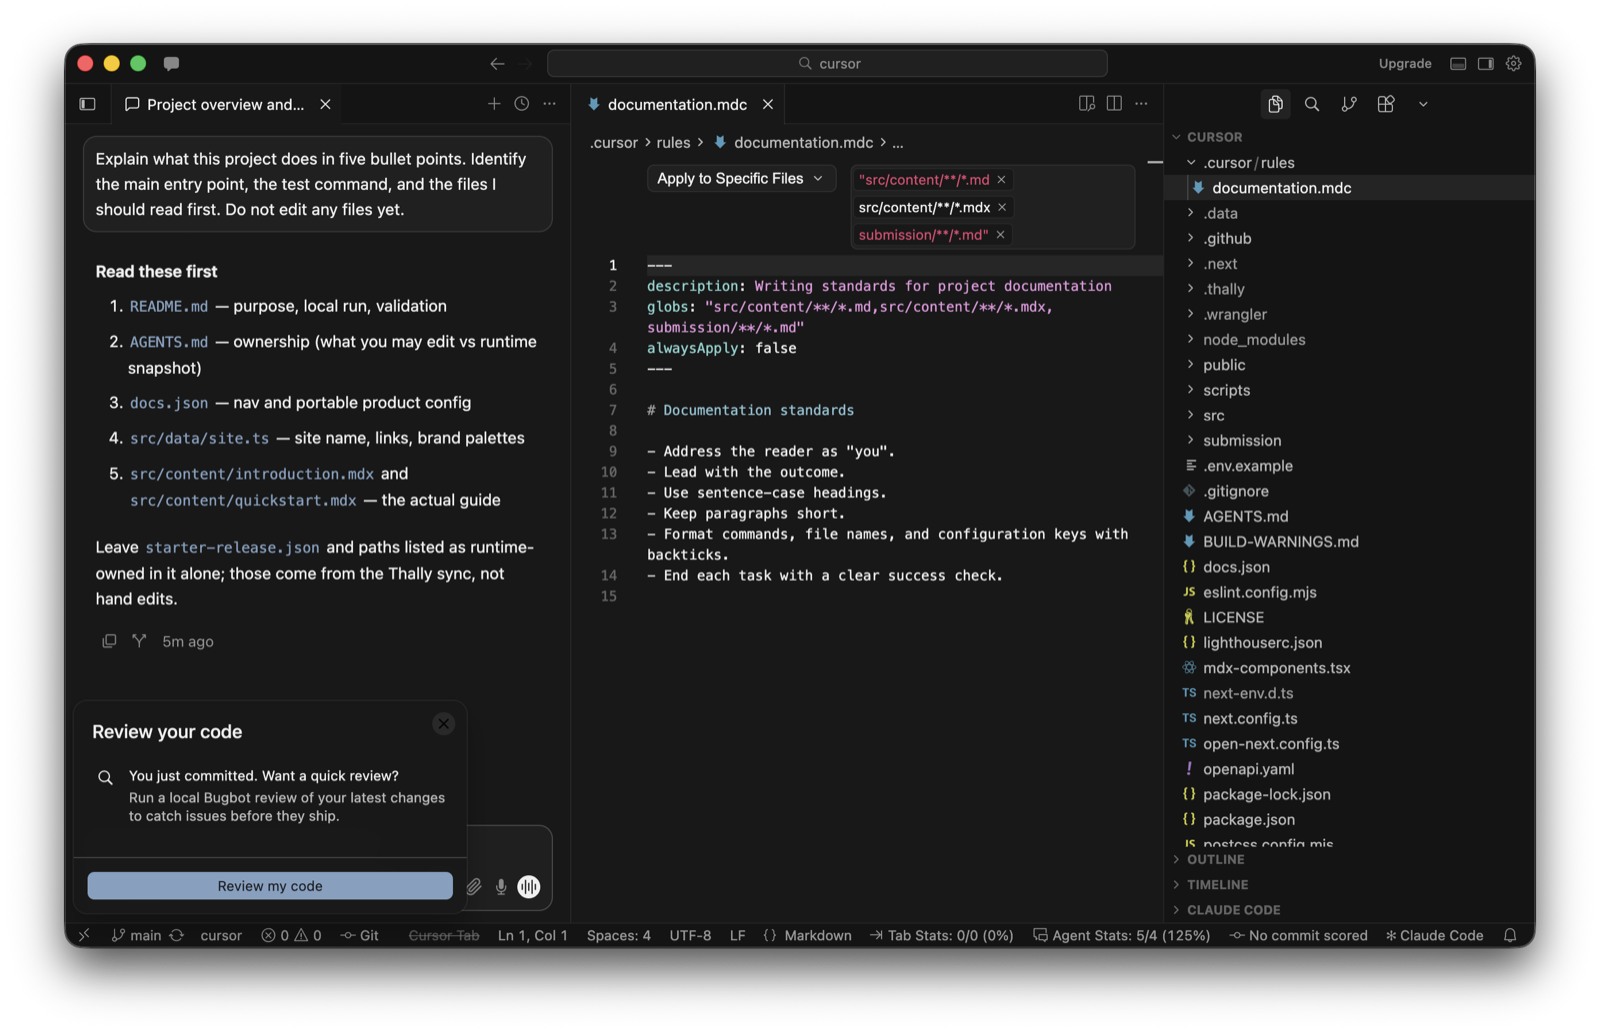Open chat history clock icon
This screenshot has height=1033, width=1600.
(x=522, y=104)
